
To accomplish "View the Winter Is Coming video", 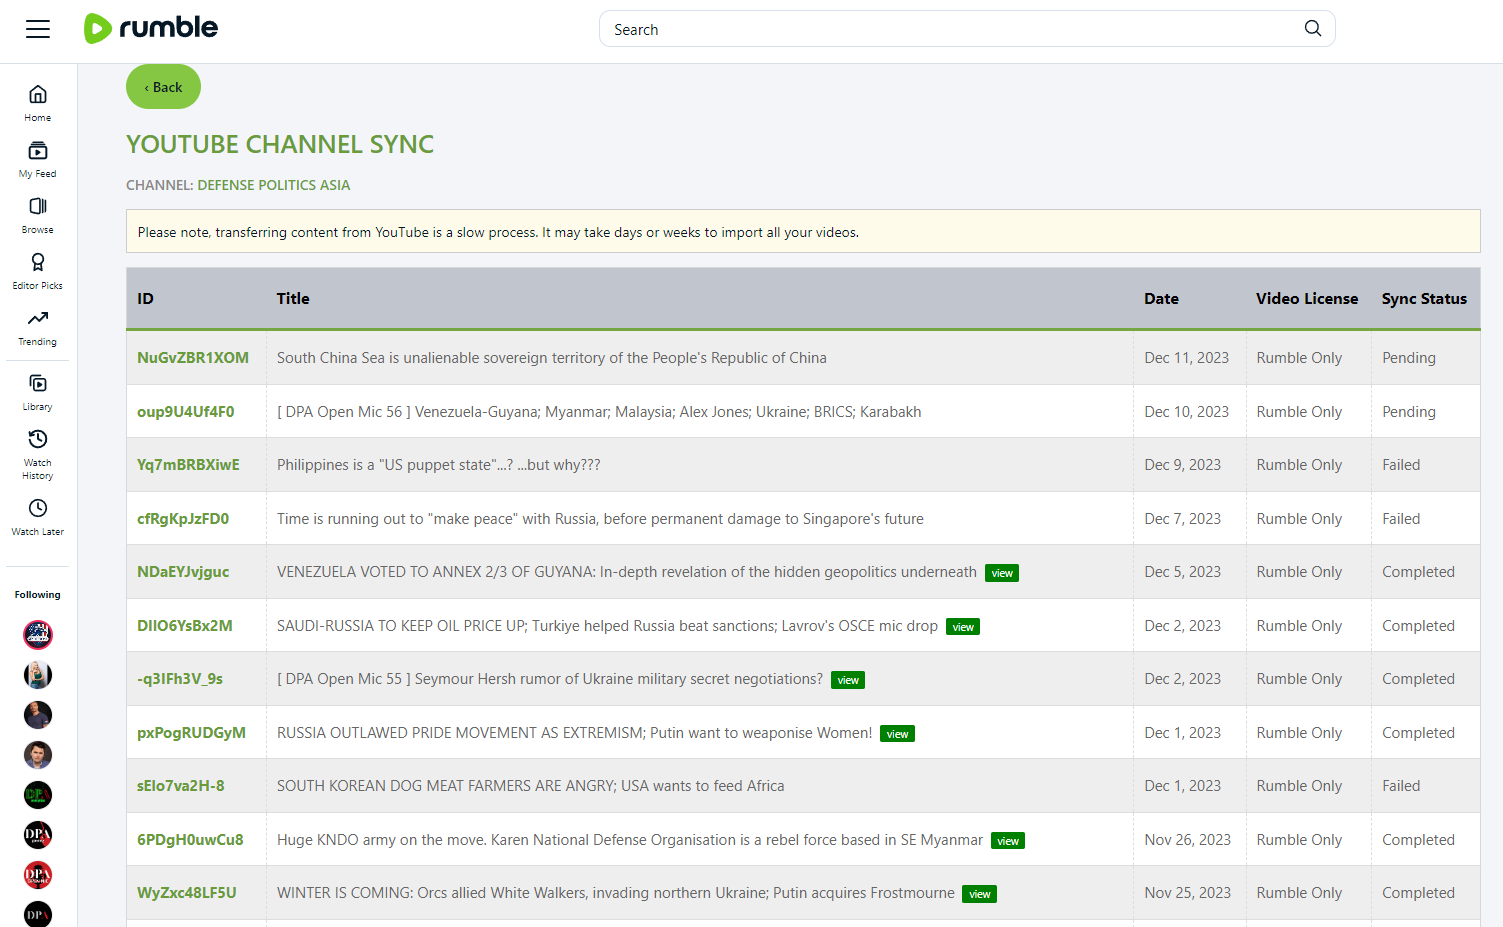I will coord(980,894).
